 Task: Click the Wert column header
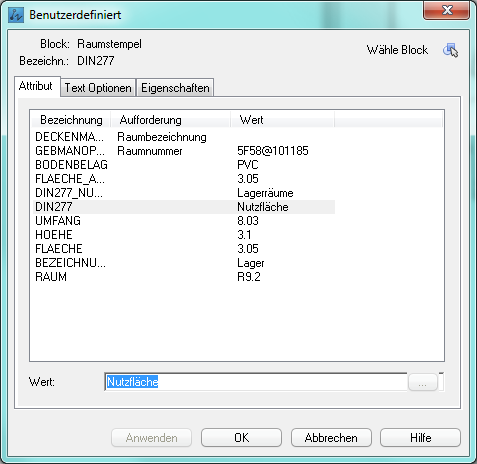click(282, 120)
